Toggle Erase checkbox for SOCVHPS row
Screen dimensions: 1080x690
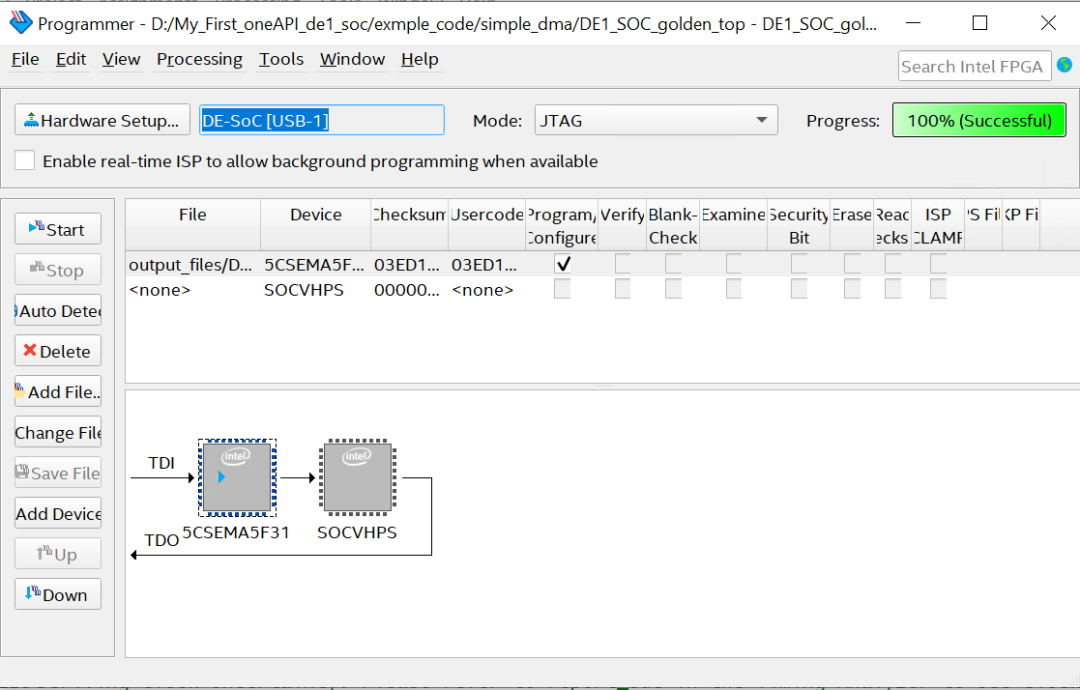[x=852, y=289]
